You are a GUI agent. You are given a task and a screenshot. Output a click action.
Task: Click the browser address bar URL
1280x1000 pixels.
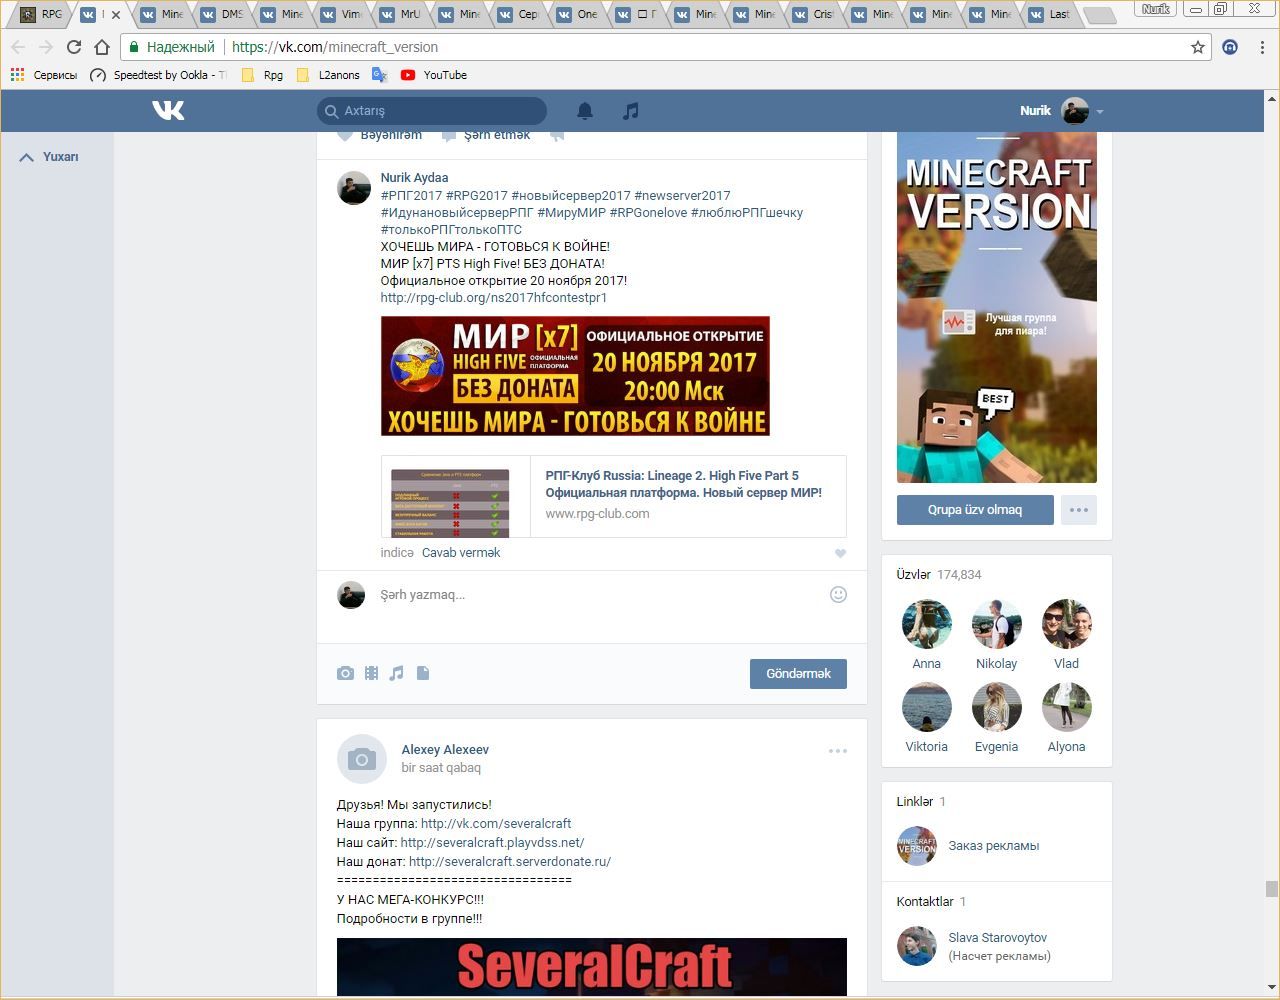pyautogui.click(x=334, y=47)
